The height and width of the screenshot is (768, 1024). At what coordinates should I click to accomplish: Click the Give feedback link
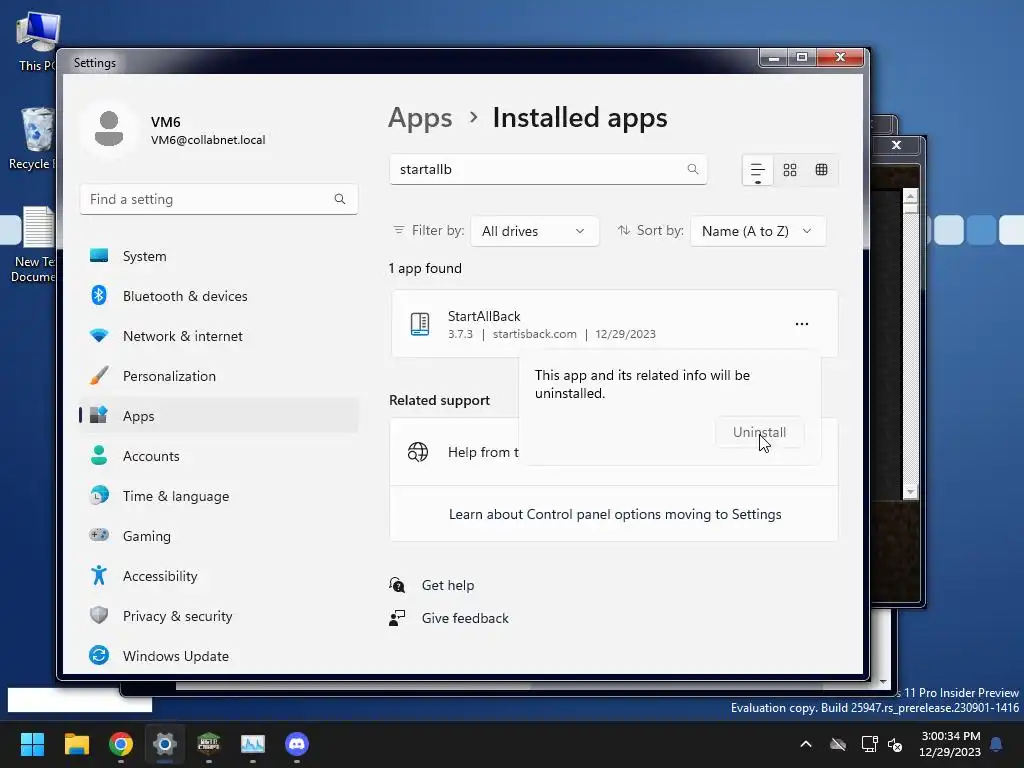465,618
